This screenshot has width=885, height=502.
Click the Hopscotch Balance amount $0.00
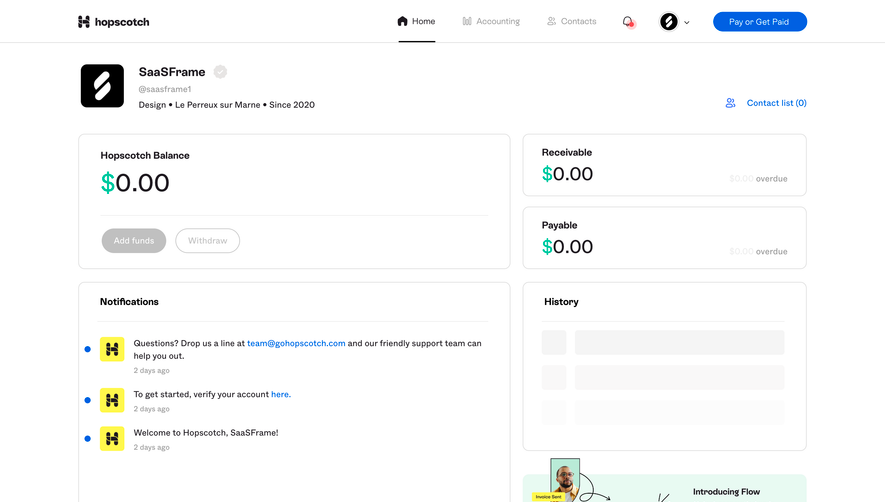point(135,183)
